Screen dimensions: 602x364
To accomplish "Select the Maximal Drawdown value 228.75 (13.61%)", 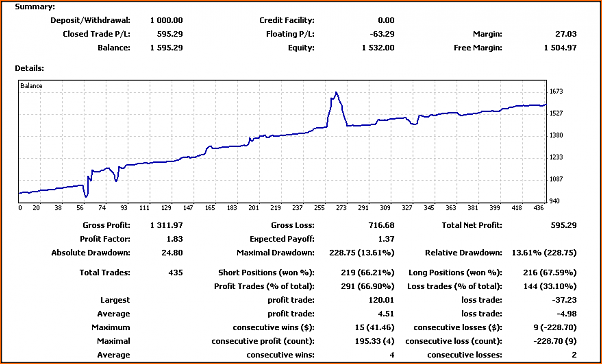I will [x=362, y=253].
